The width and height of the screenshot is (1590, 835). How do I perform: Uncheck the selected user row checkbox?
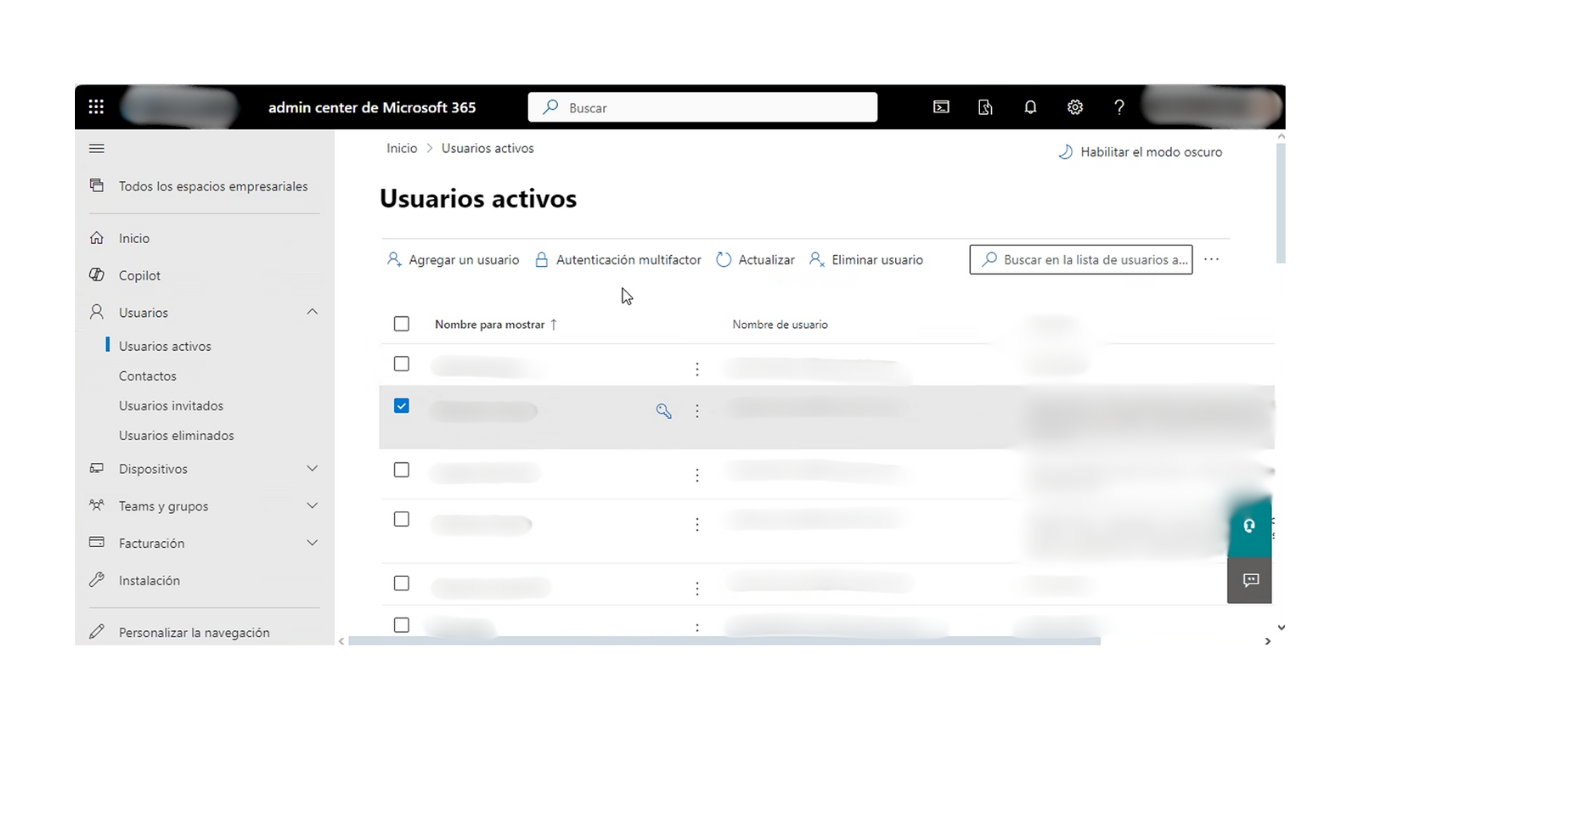(x=401, y=406)
